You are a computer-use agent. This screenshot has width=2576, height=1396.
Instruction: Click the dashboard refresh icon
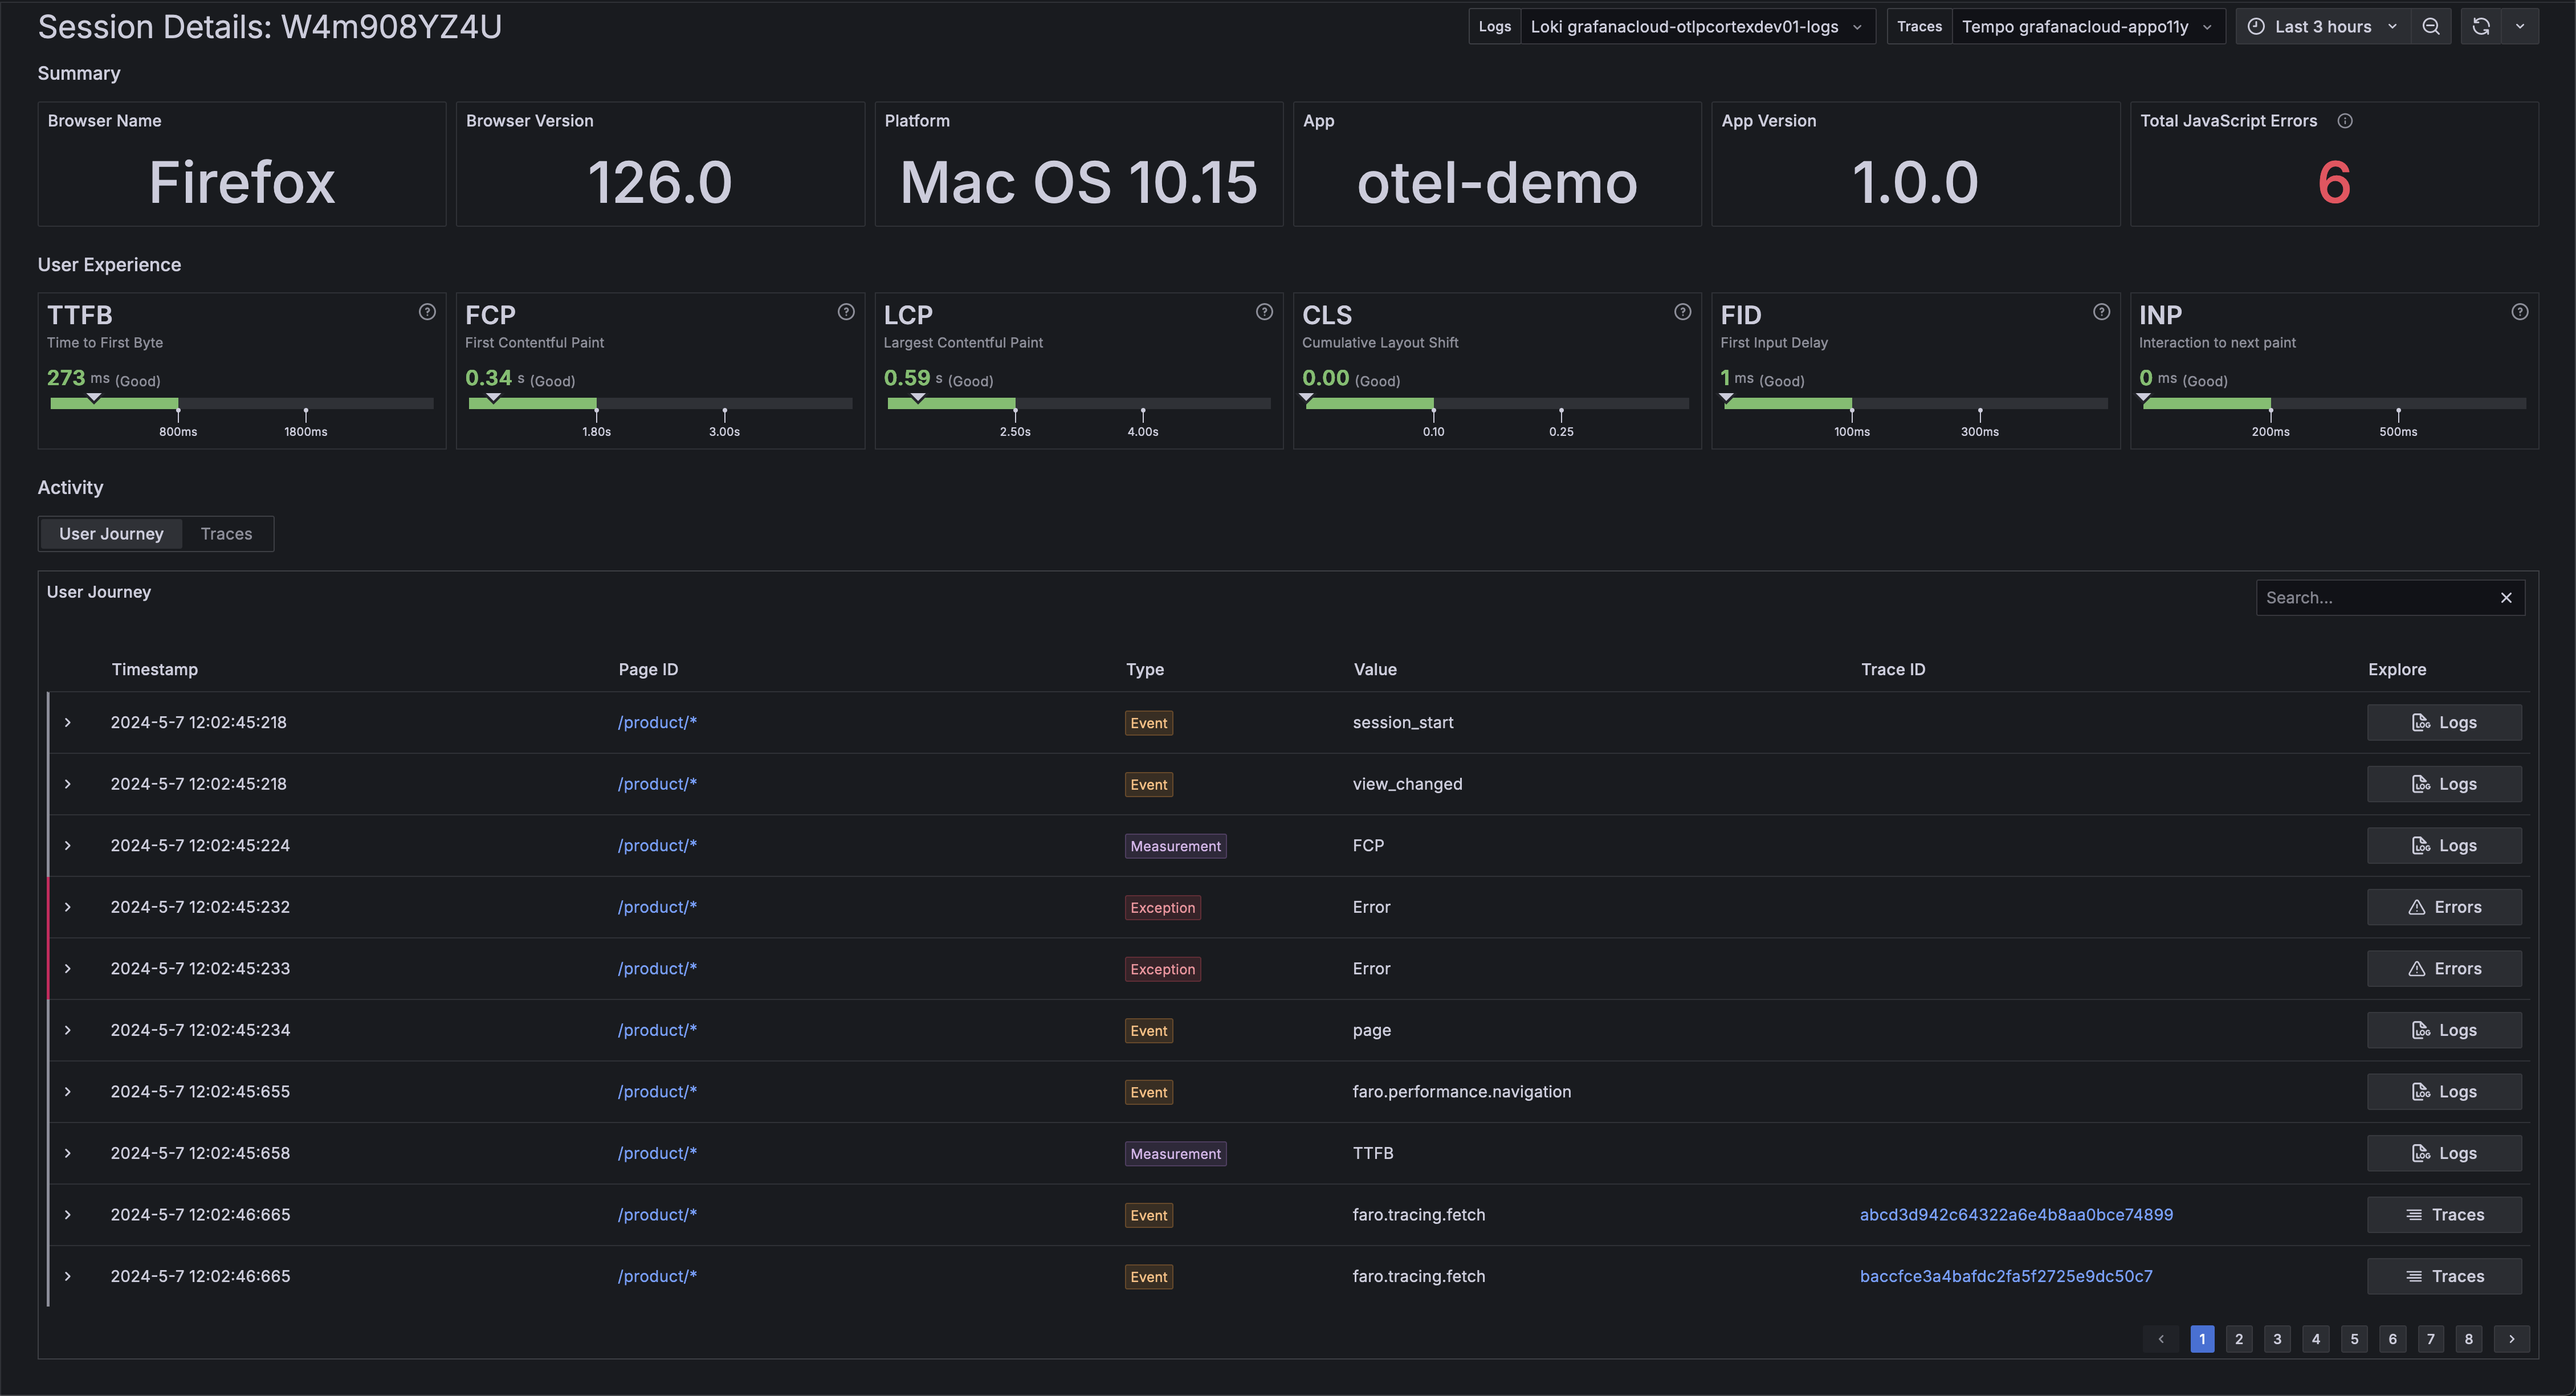point(2480,26)
